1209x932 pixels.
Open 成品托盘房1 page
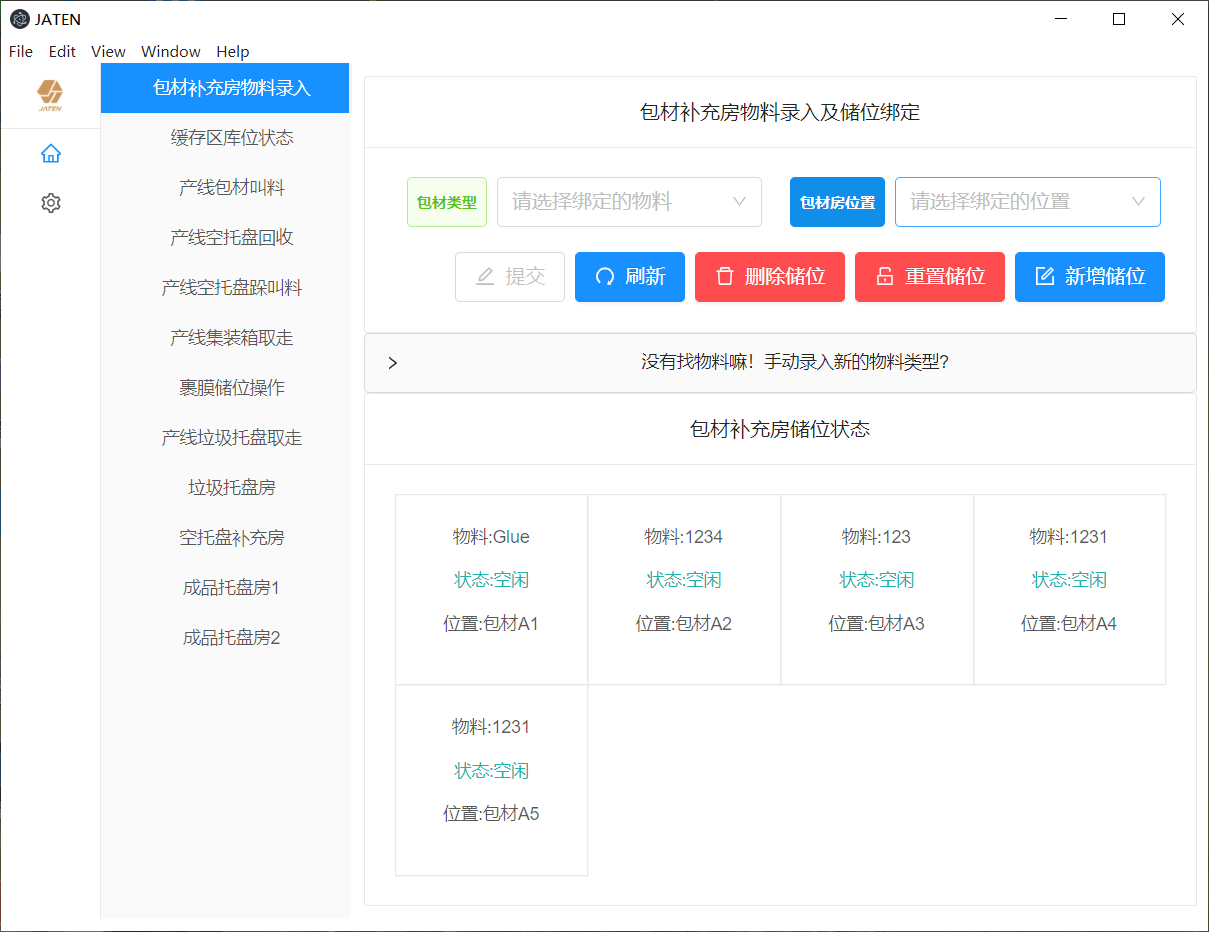click(225, 588)
